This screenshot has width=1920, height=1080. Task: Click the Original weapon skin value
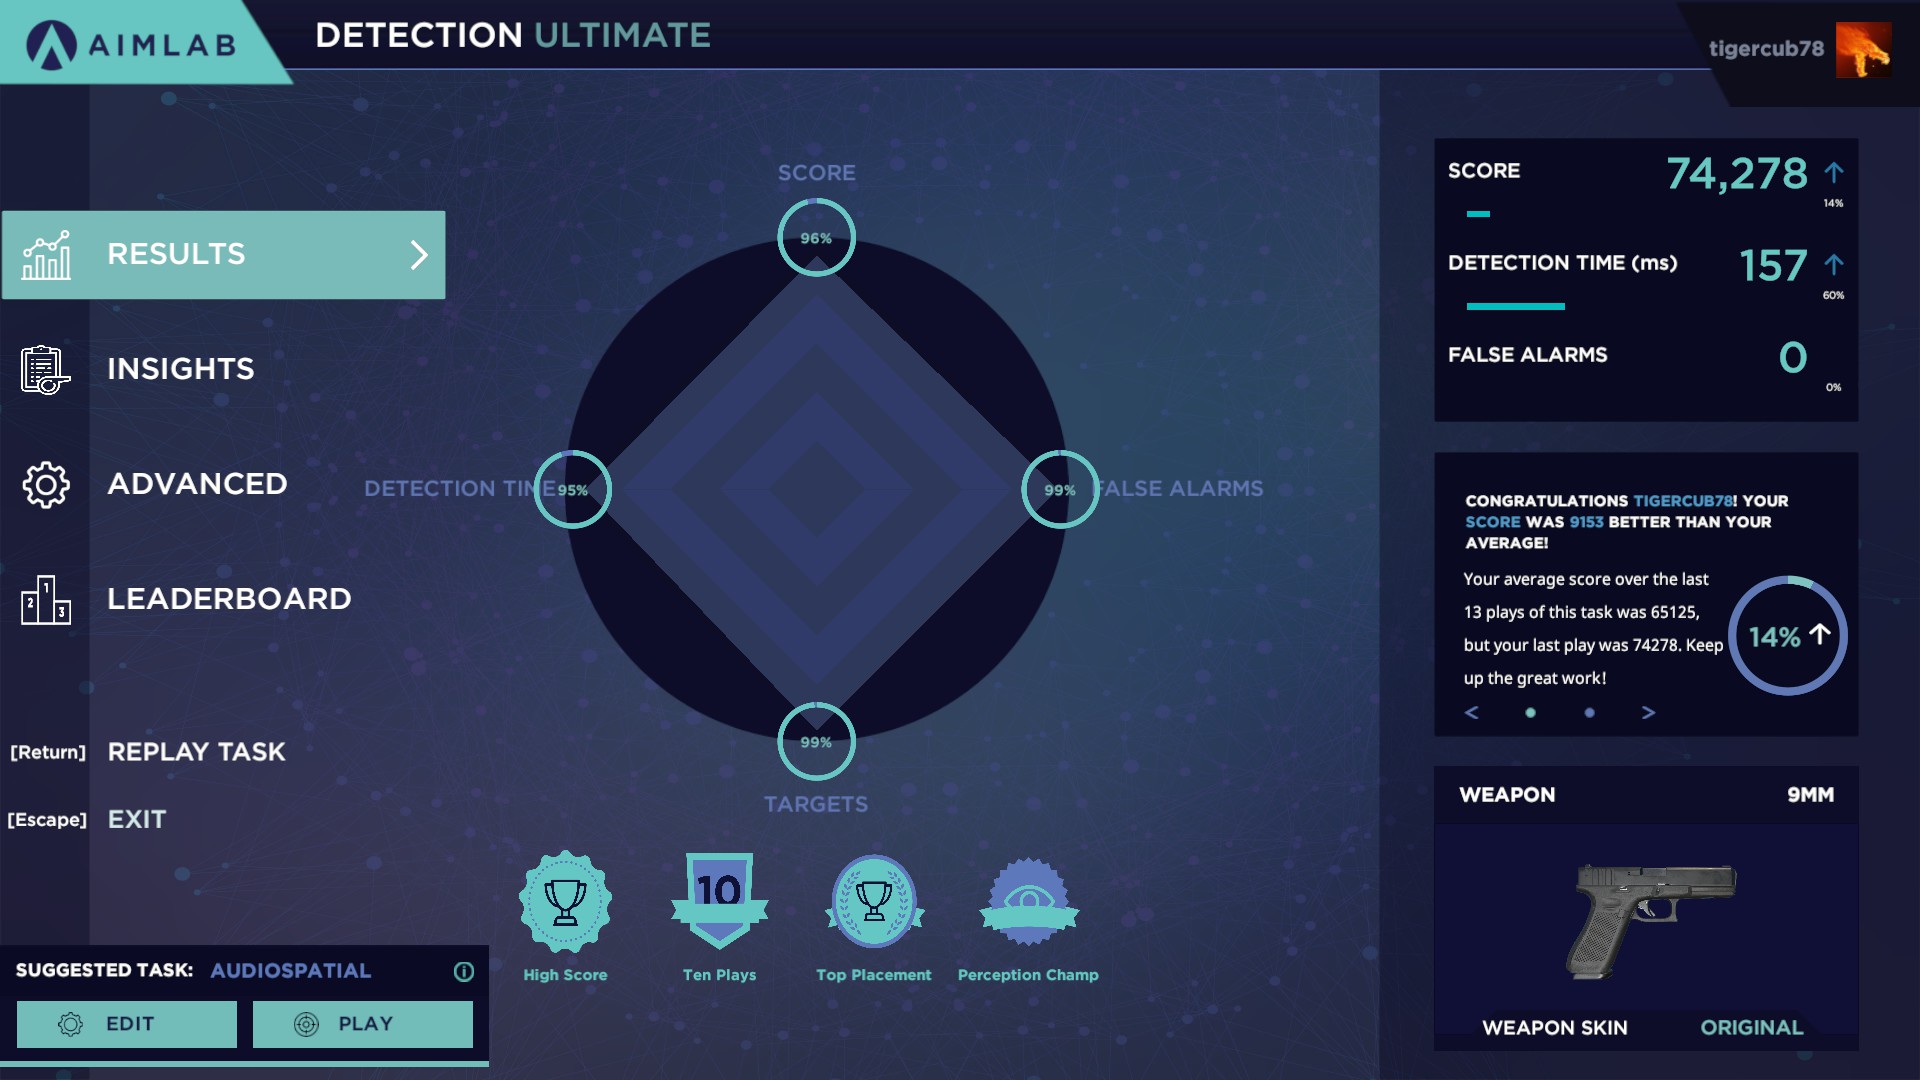pyautogui.click(x=1752, y=1028)
